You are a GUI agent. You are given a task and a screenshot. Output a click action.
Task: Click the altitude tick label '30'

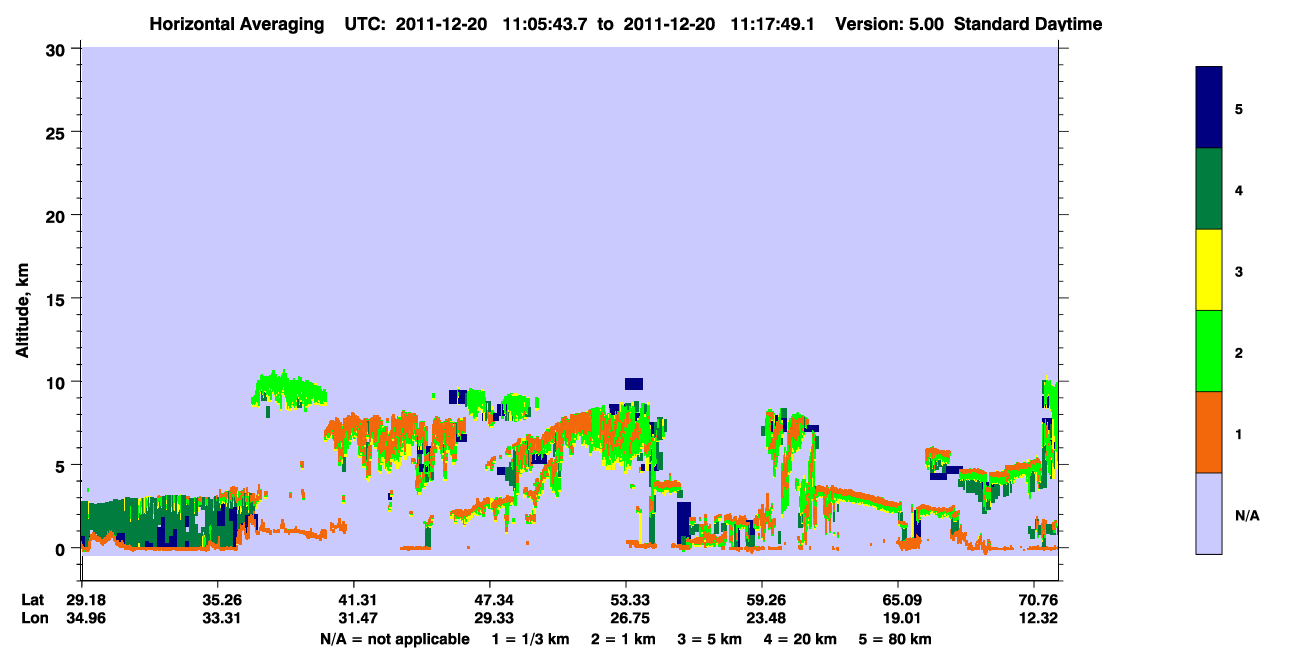(58, 49)
